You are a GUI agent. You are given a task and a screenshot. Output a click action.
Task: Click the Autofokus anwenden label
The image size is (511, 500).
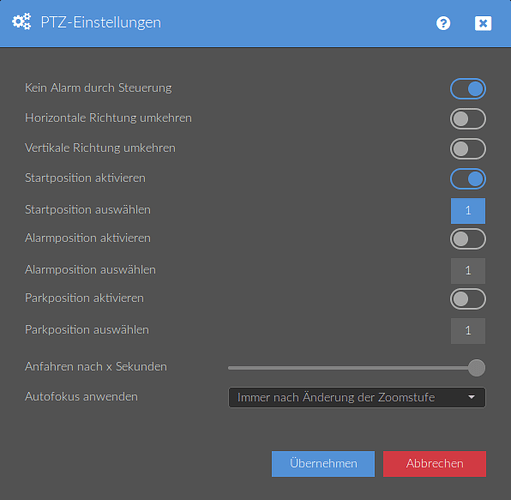81,397
